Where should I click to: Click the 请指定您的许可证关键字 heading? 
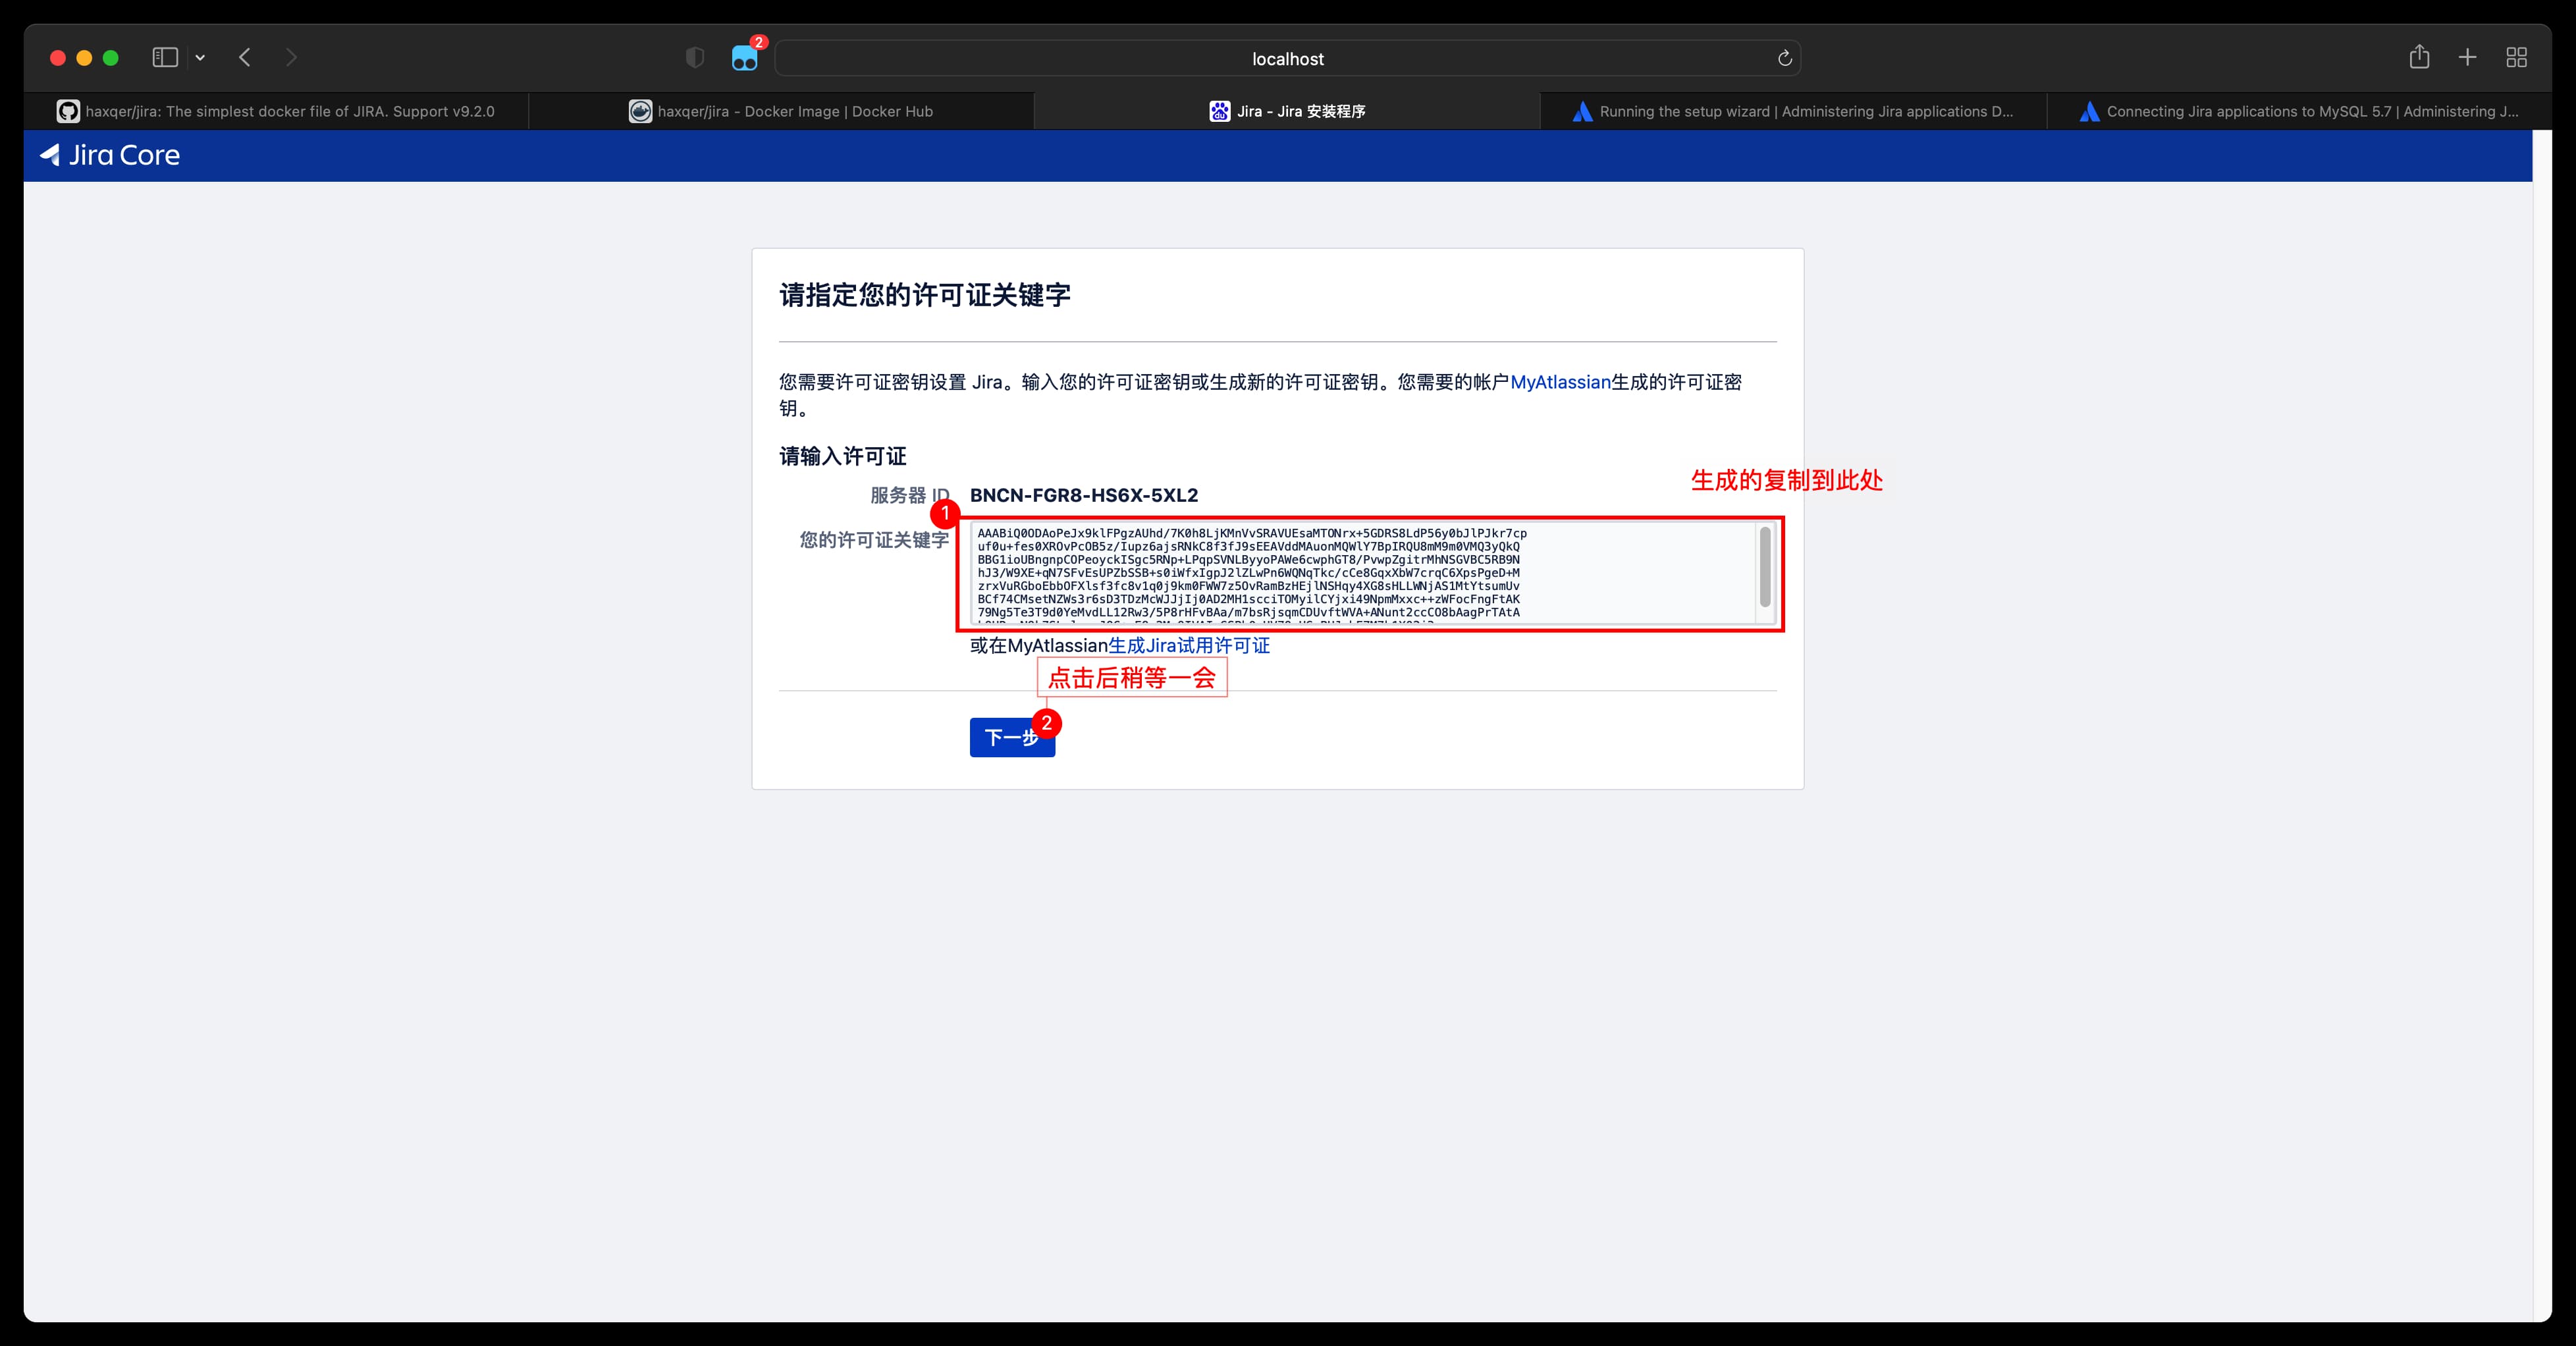click(x=925, y=295)
